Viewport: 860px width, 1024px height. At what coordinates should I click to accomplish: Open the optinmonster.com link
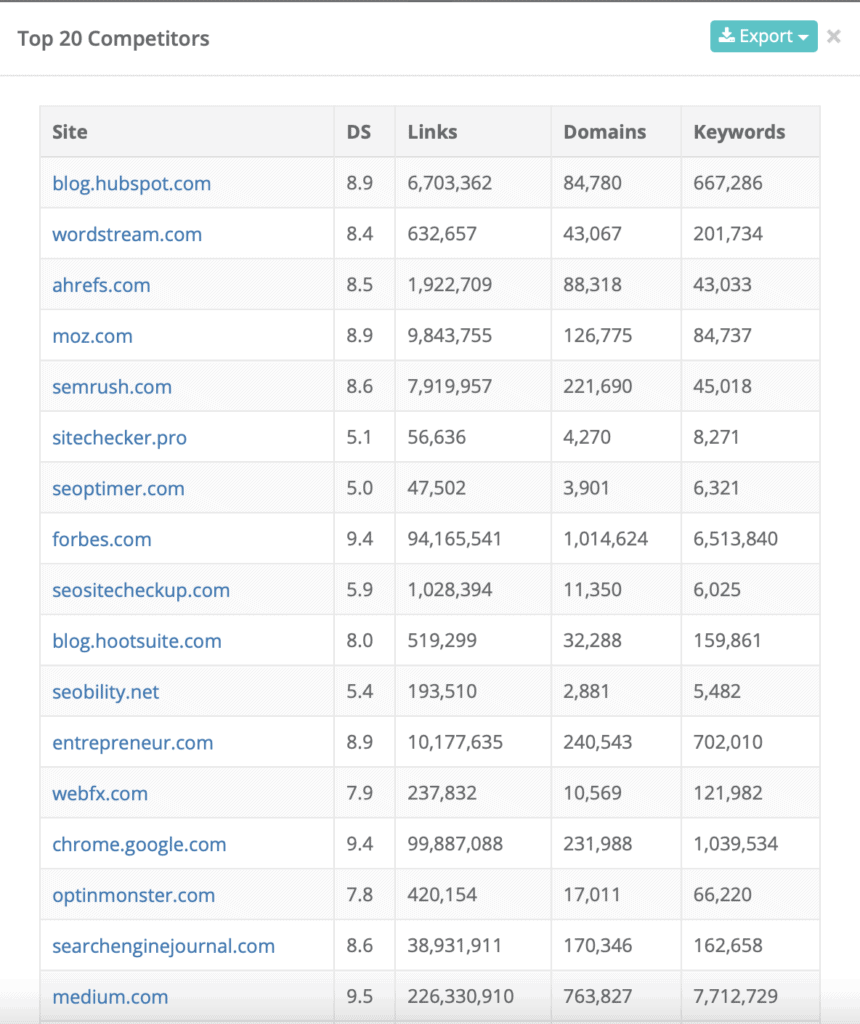pos(133,896)
